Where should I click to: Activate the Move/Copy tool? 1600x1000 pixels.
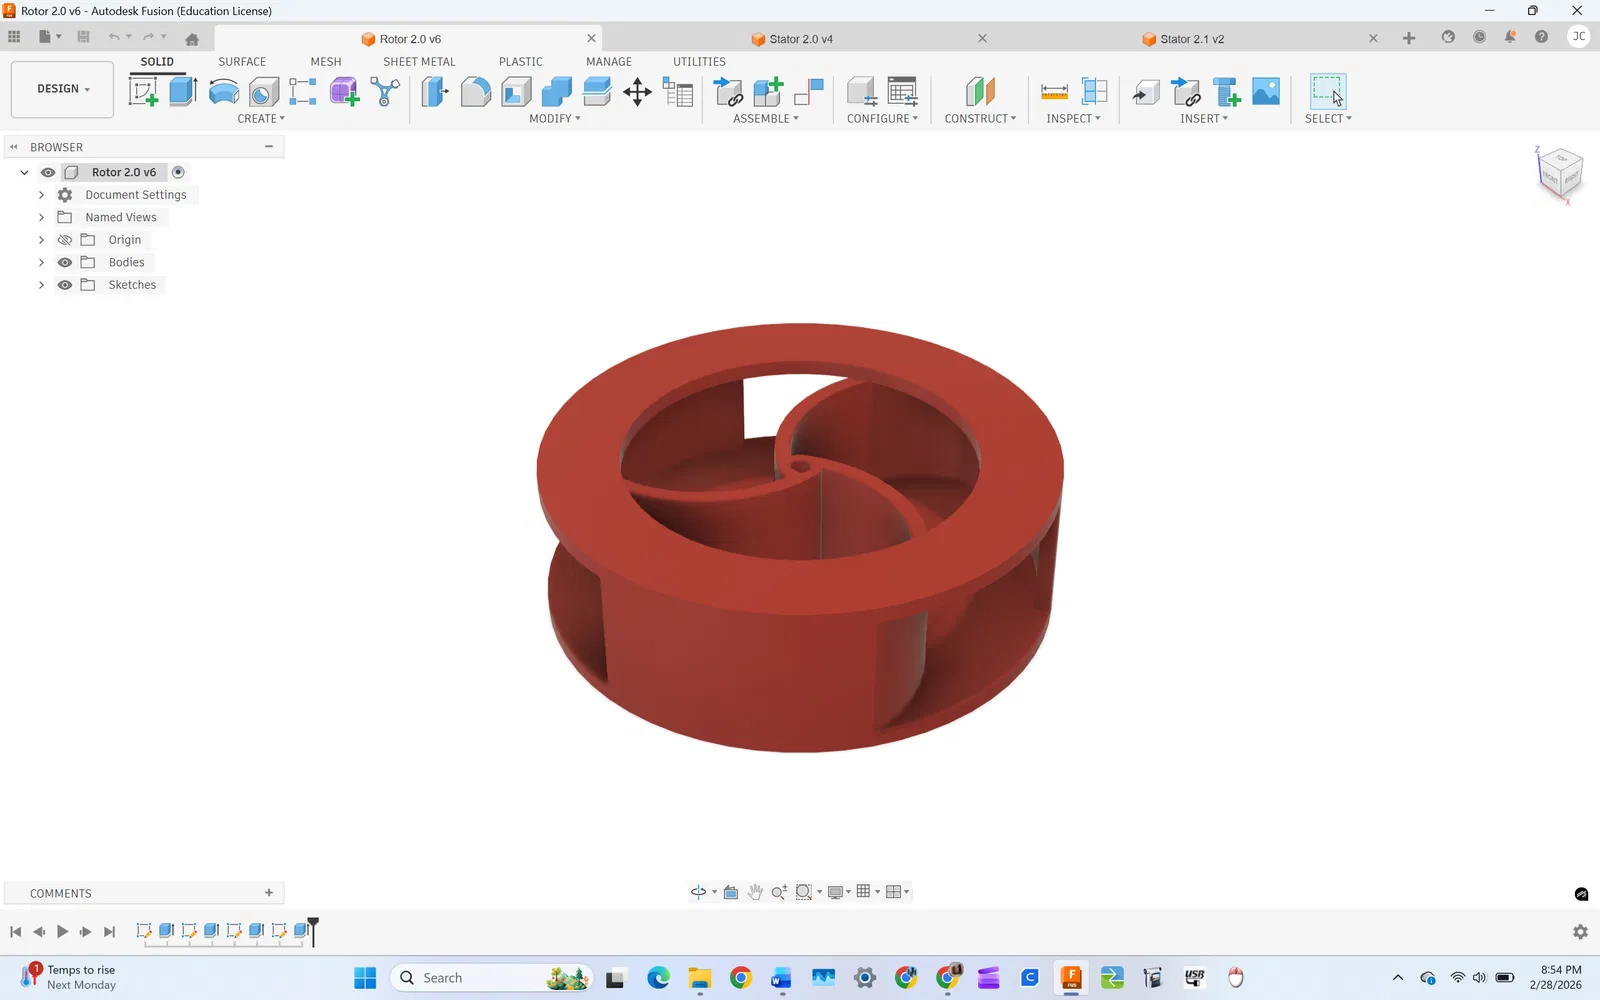[x=637, y=92]
